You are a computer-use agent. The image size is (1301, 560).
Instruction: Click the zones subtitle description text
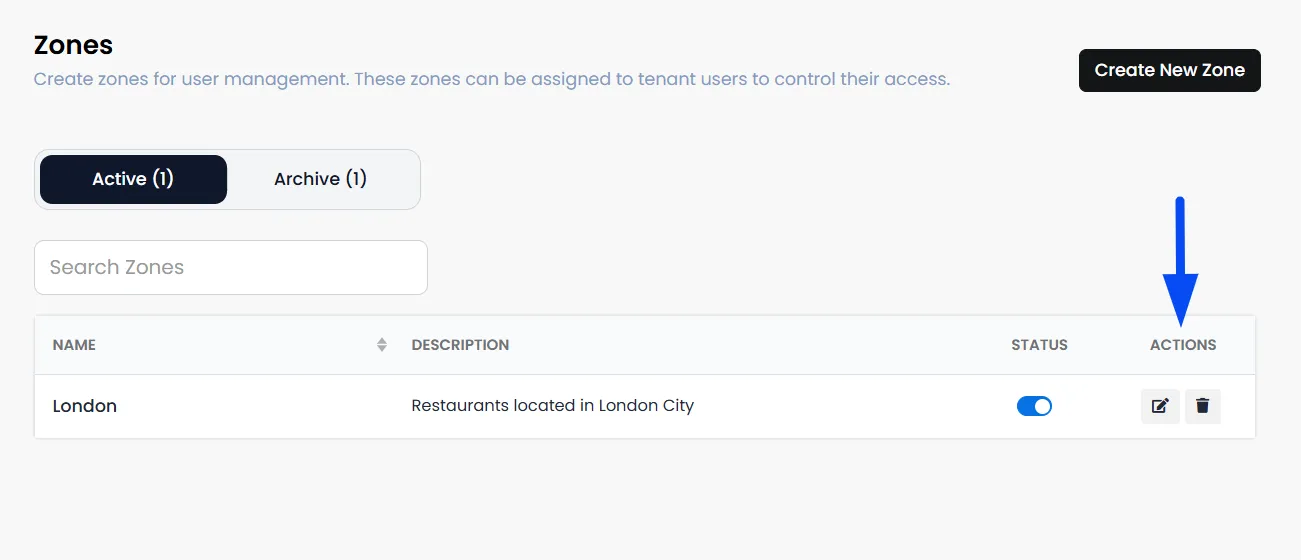(x=492, y=78)
